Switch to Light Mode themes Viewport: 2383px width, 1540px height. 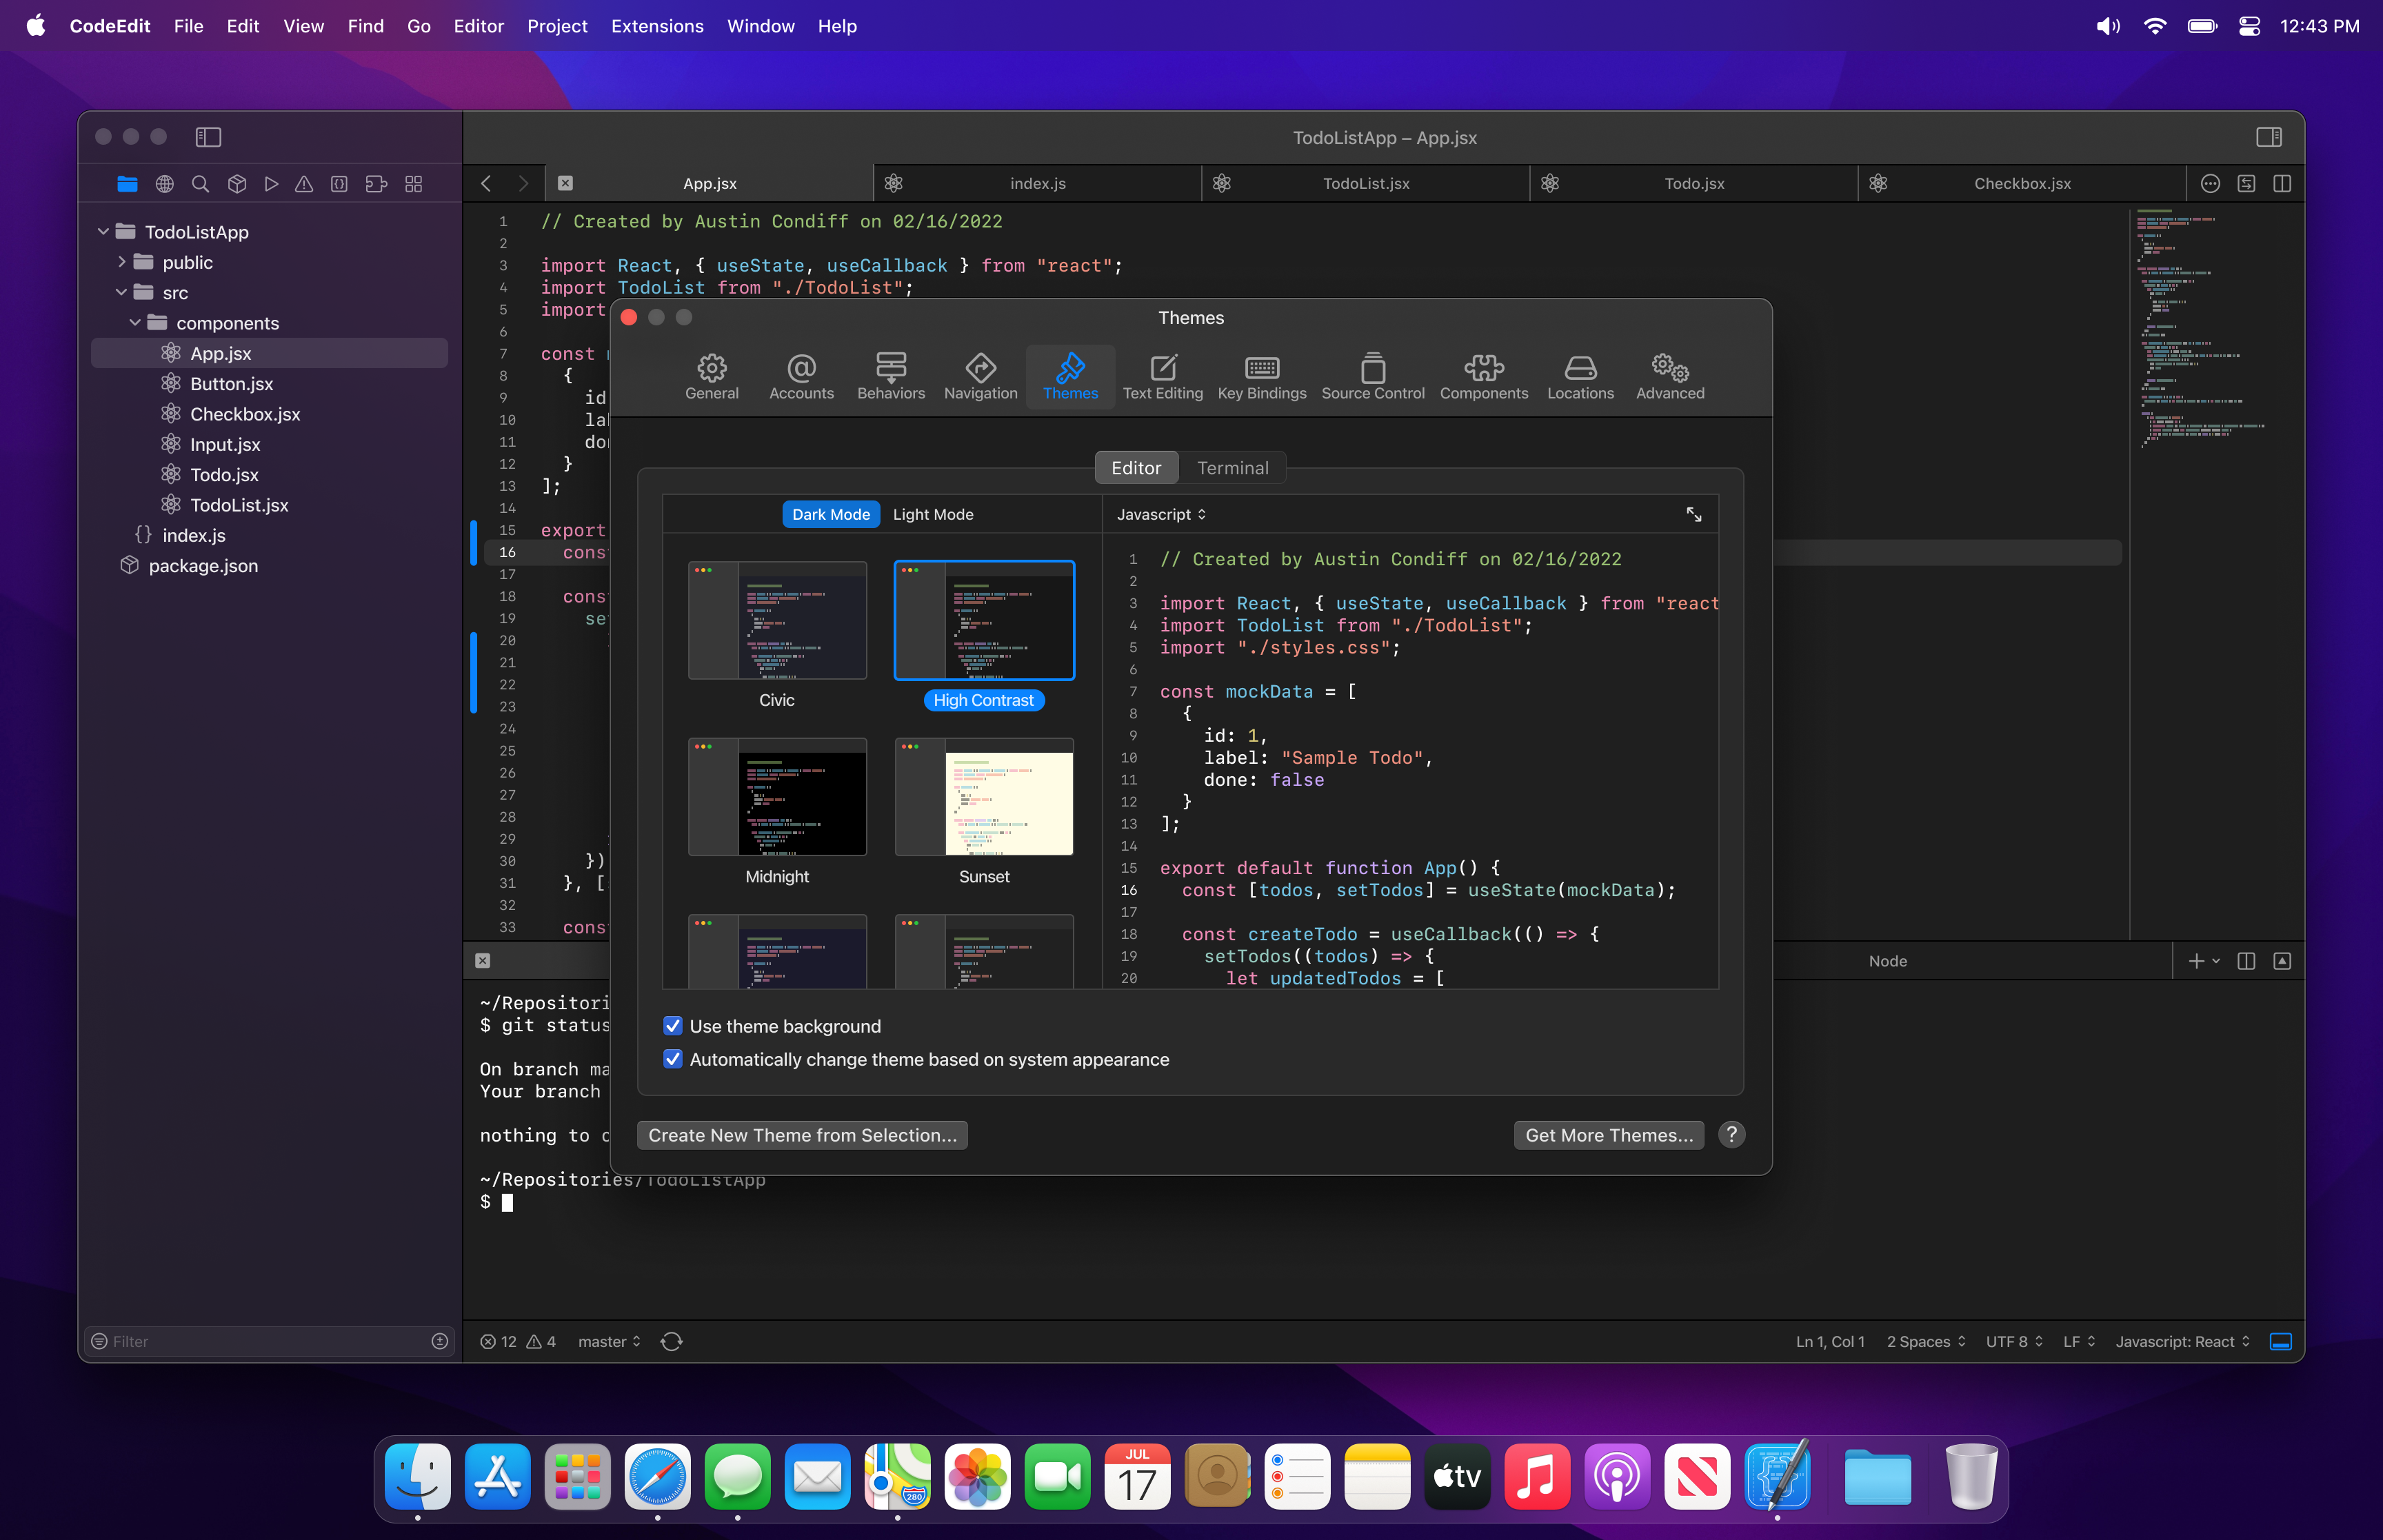[x=932, y=514]
